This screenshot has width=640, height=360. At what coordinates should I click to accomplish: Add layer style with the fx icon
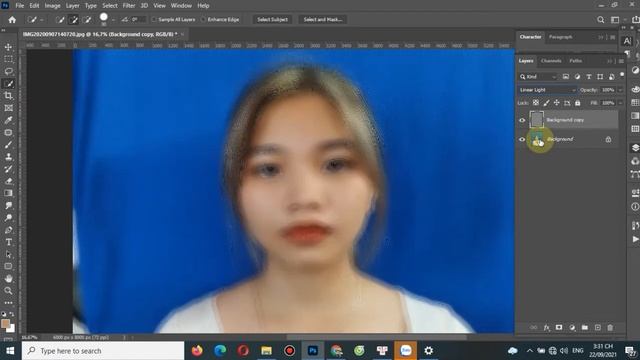click(x=547, y=328)
